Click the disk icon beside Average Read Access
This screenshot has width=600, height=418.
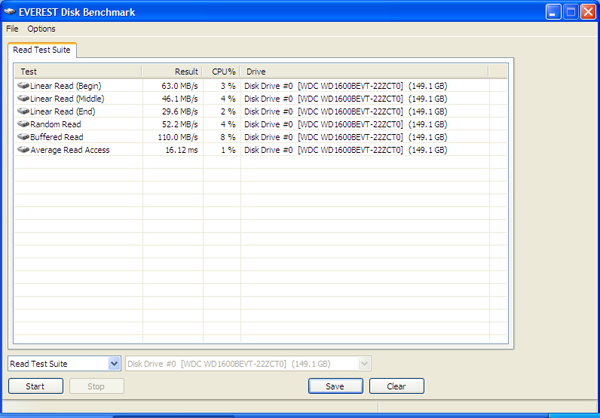tap(23, 150)
